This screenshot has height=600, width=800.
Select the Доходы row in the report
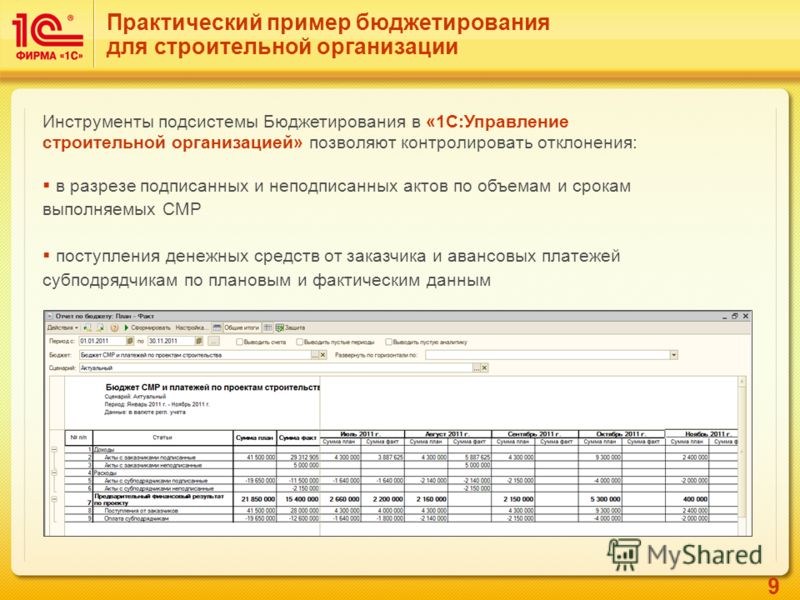(401, 449)
